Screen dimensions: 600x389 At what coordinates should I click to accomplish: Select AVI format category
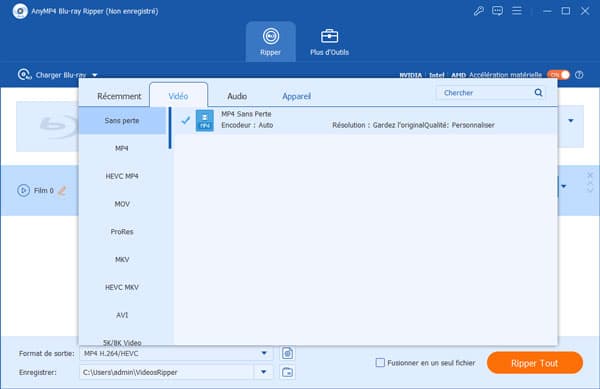(122, 315)
